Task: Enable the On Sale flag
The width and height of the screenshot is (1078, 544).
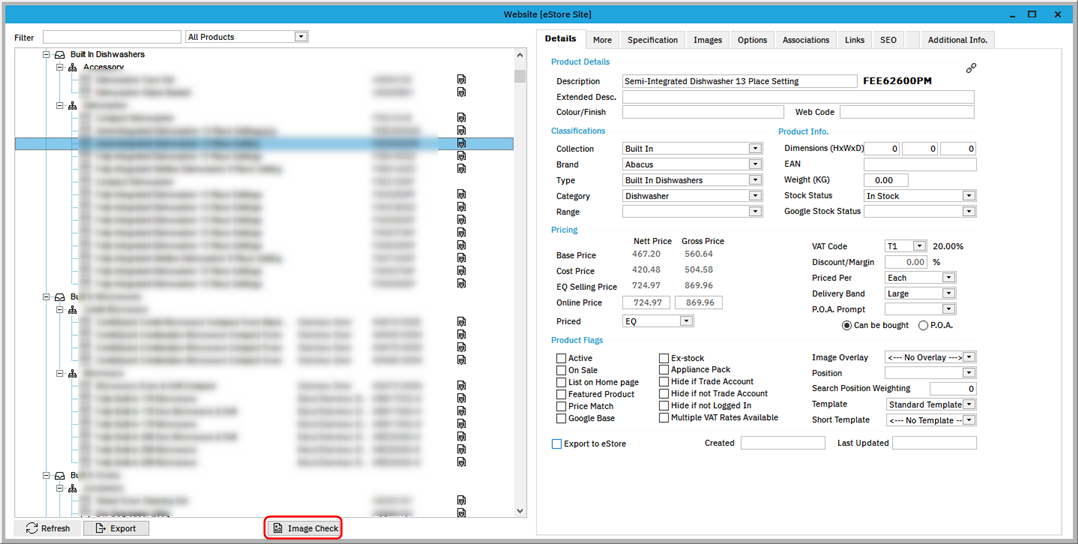Action: pos(561,370)
